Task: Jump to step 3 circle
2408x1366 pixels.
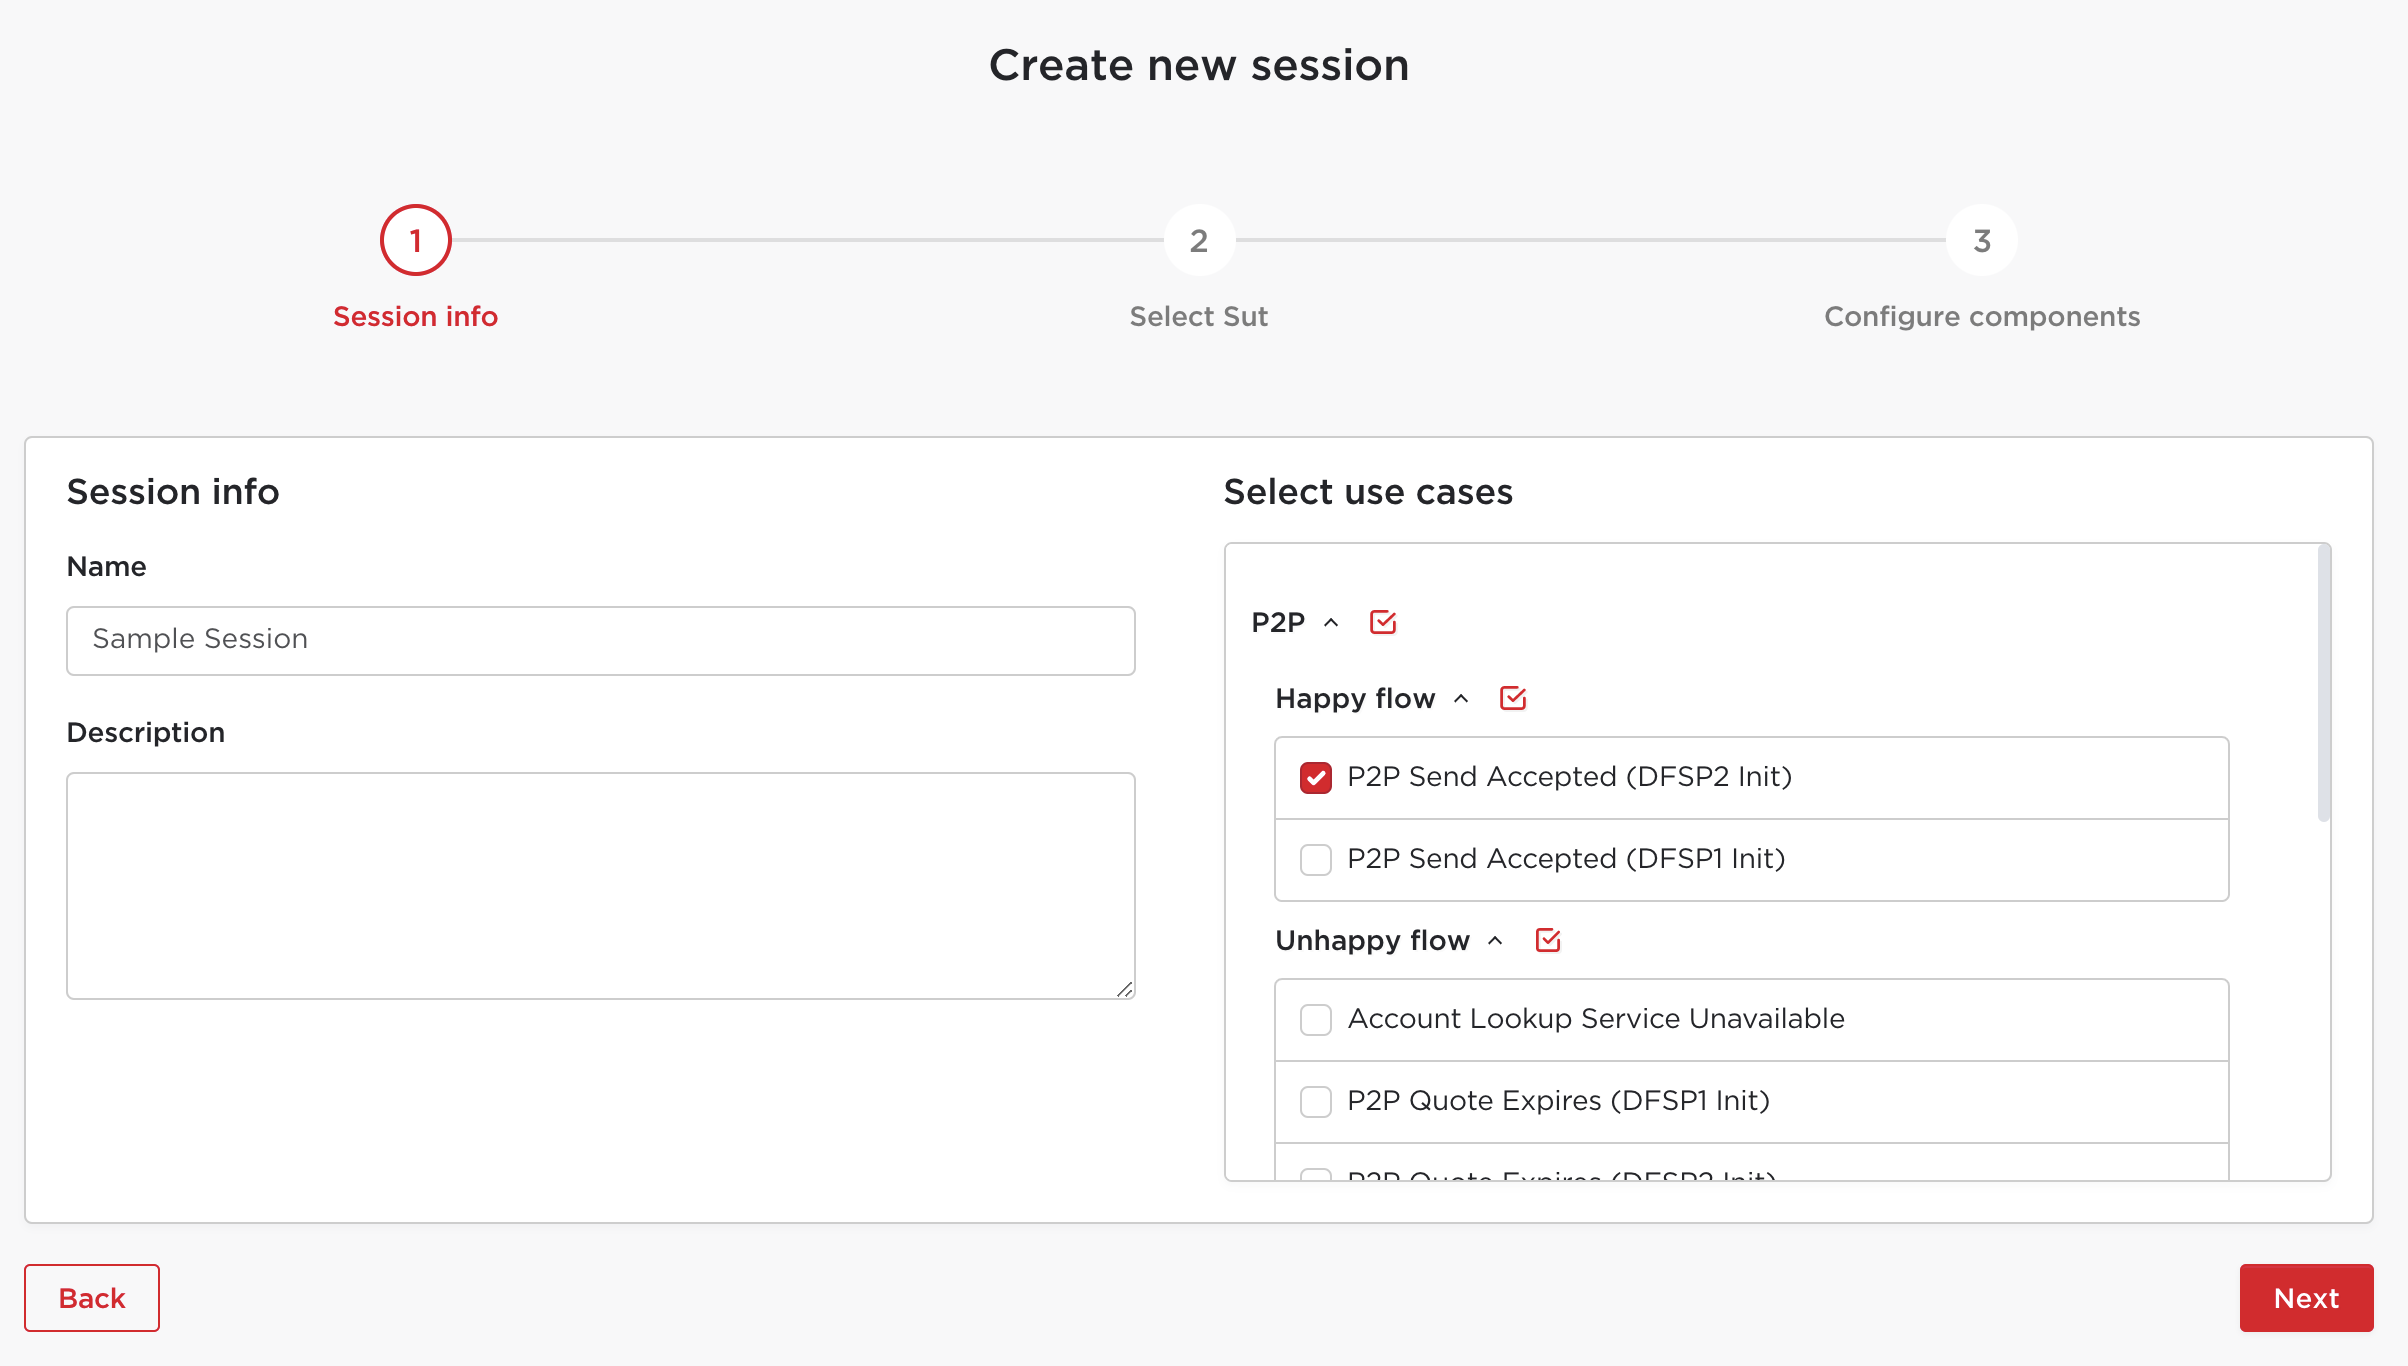Action: [x=1982, y=240]
